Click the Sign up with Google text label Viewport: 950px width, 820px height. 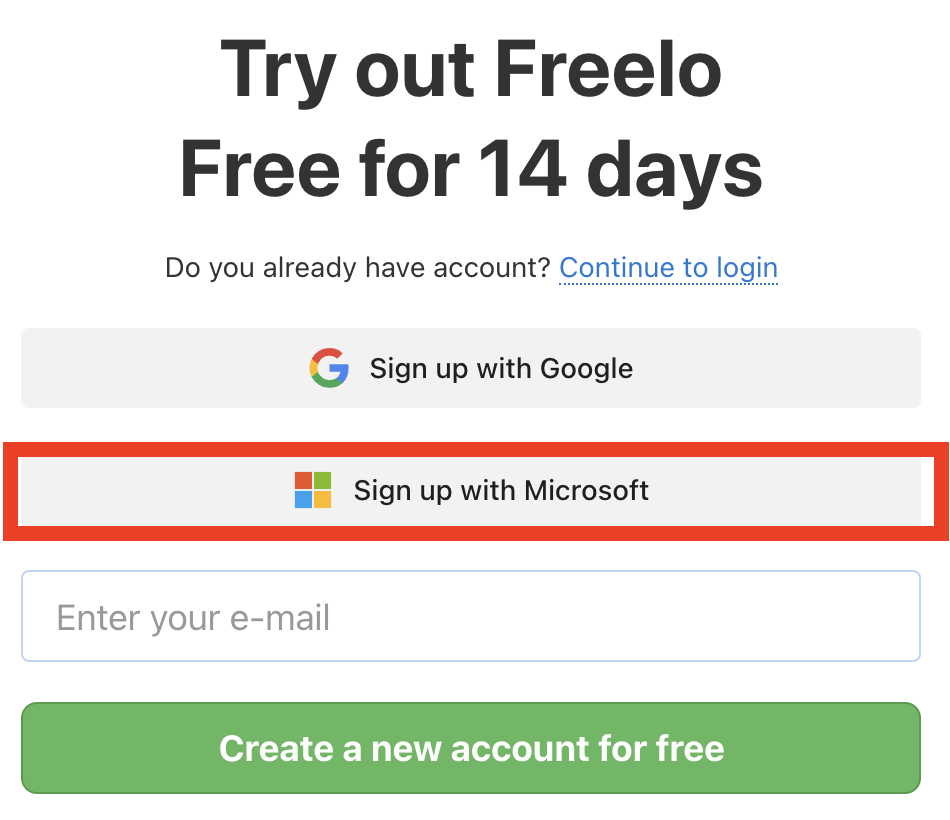(501, 368)
